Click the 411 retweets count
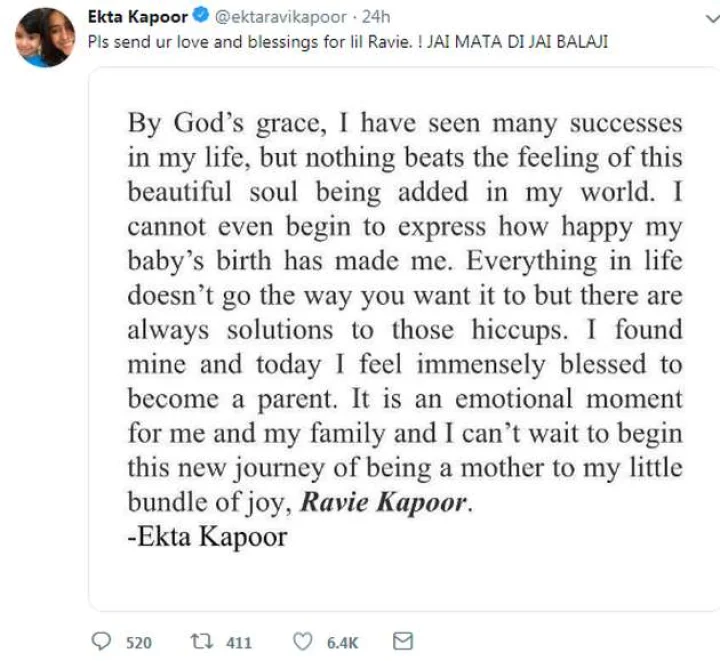The height and width of the screenshot is (661, 720). 239,643
